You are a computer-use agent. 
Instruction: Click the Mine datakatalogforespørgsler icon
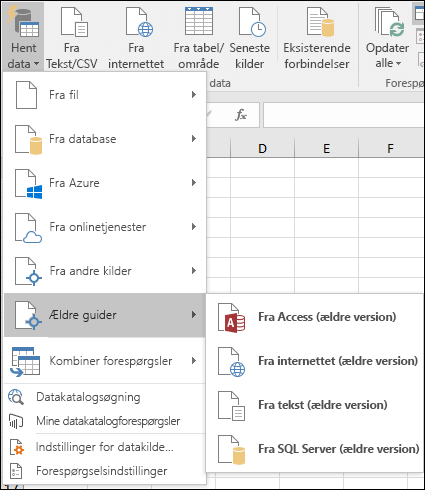tap(16, 421)
